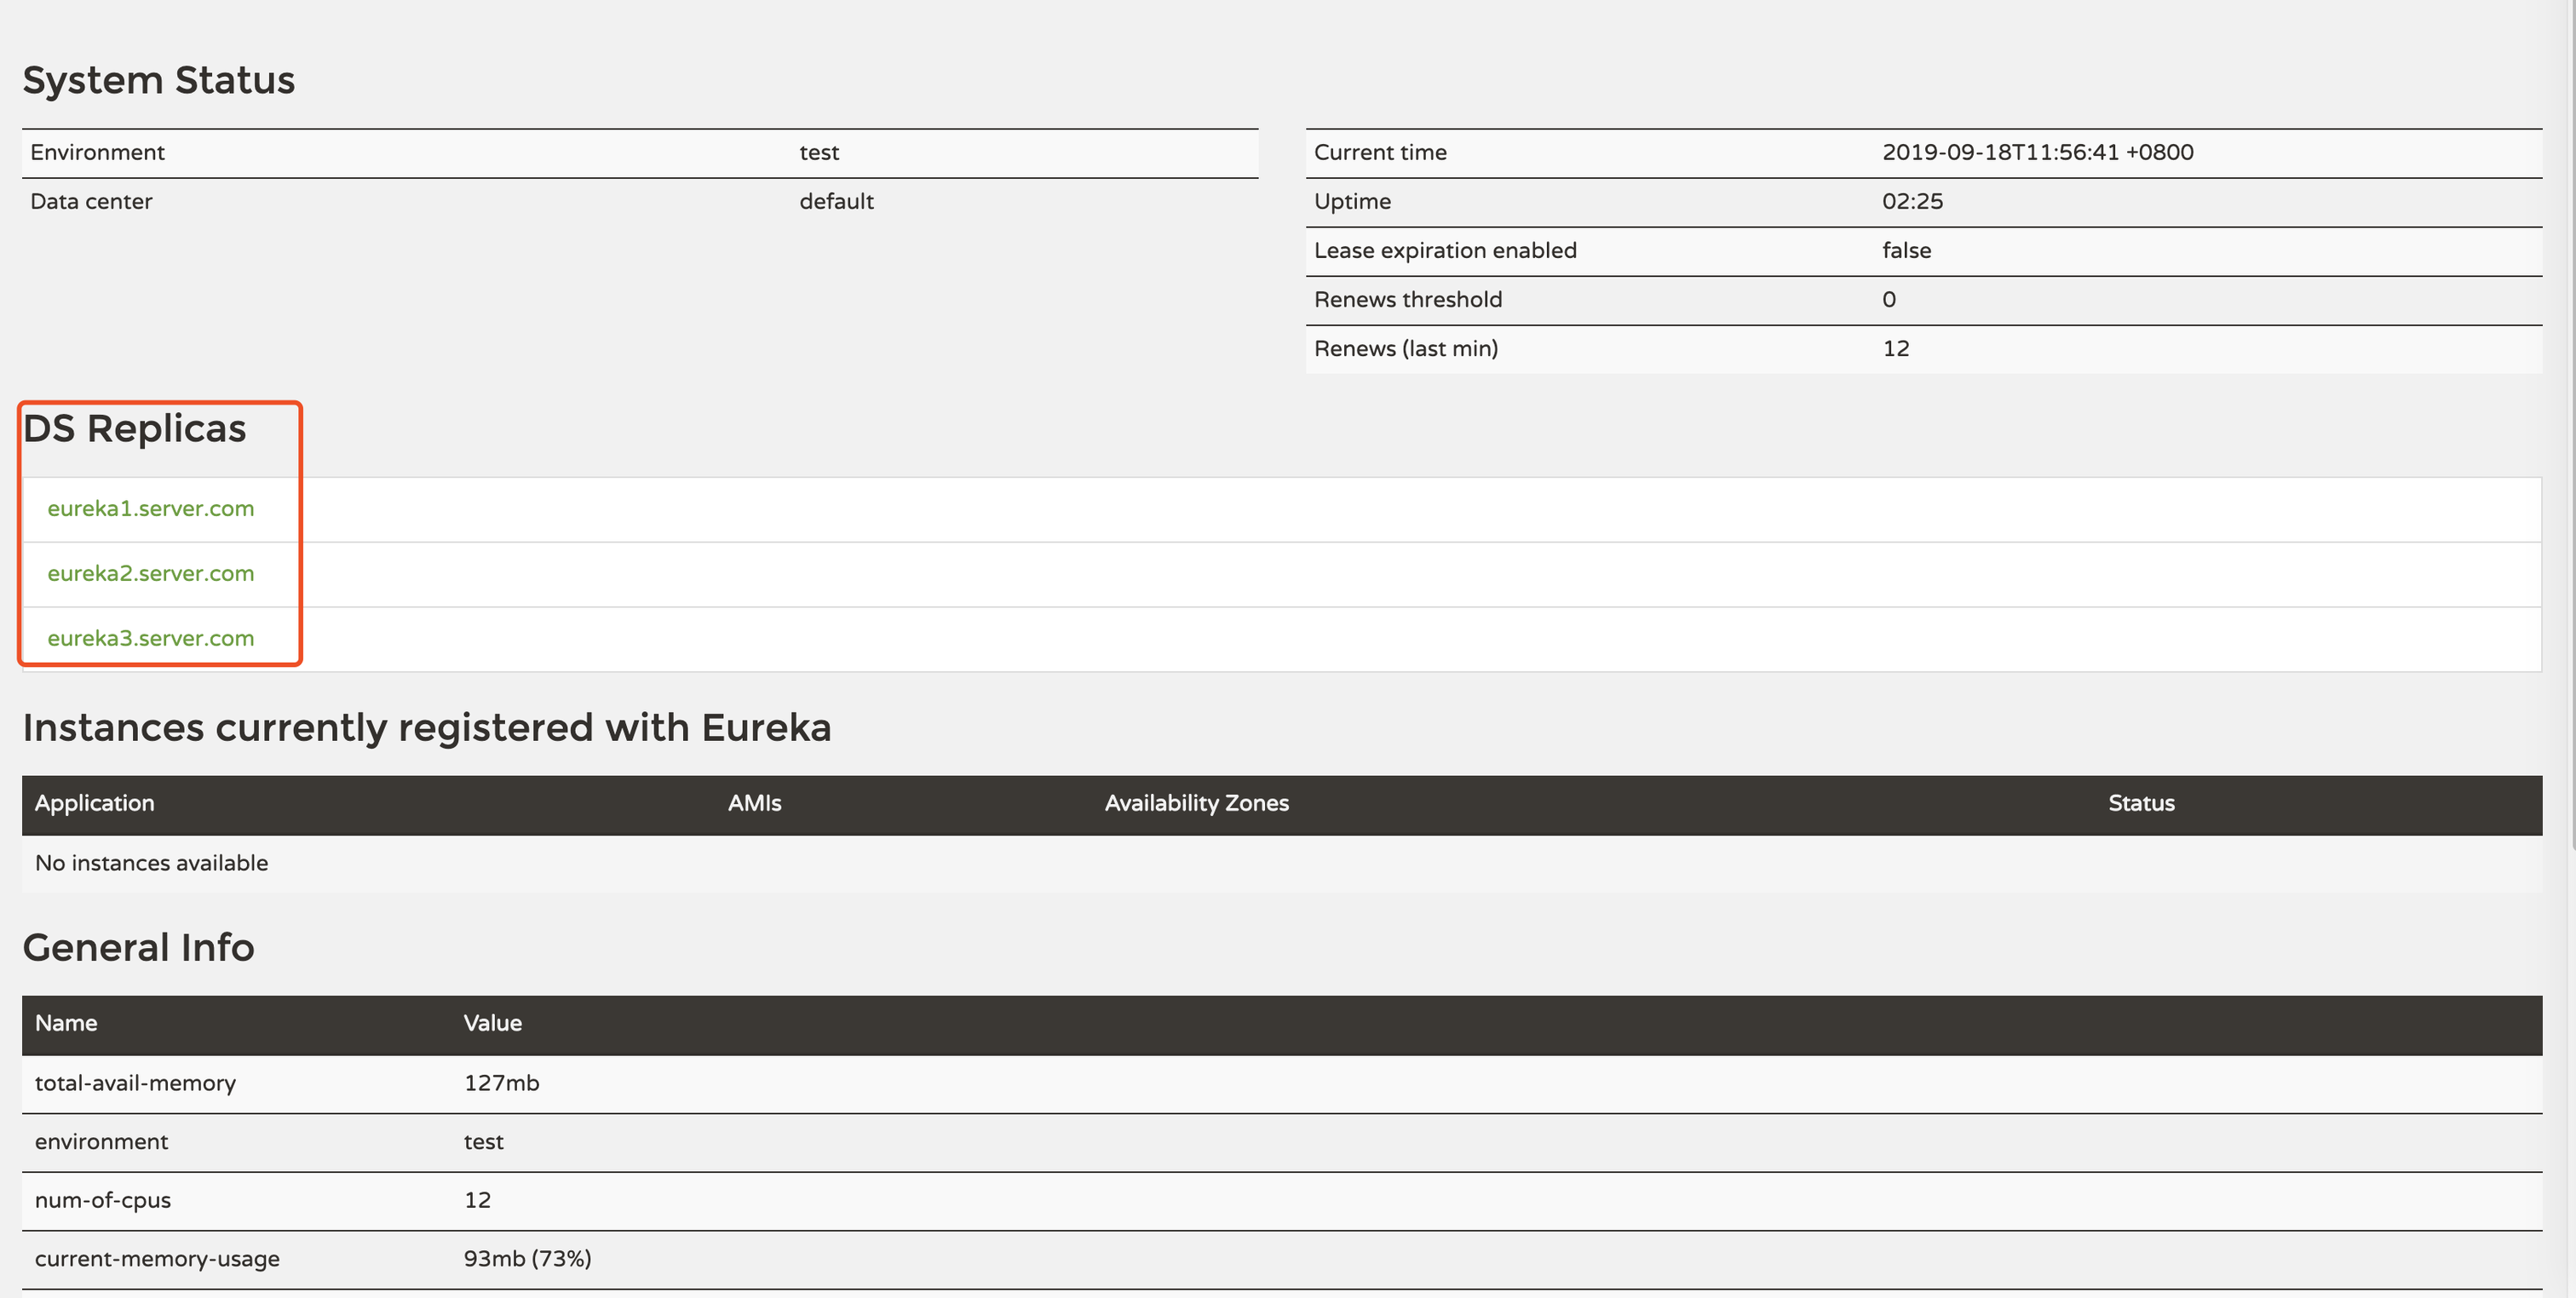Select the Renews (last min) value 12
The width and height of the screenshot is (2576, 1298).
(x=1896, y=348)
